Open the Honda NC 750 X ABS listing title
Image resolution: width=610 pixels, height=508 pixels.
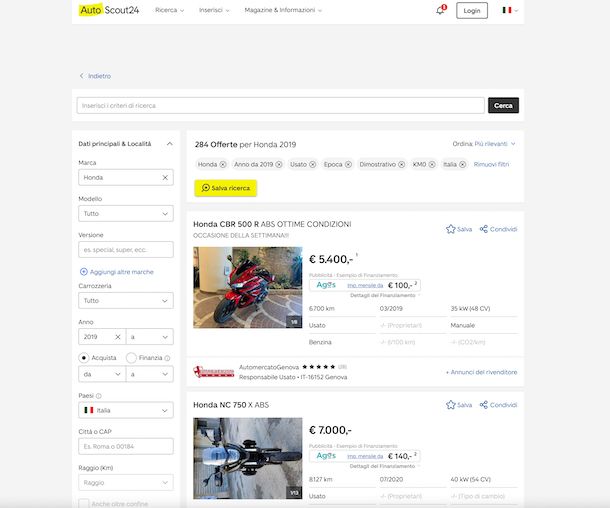click(x=231, y=405)
